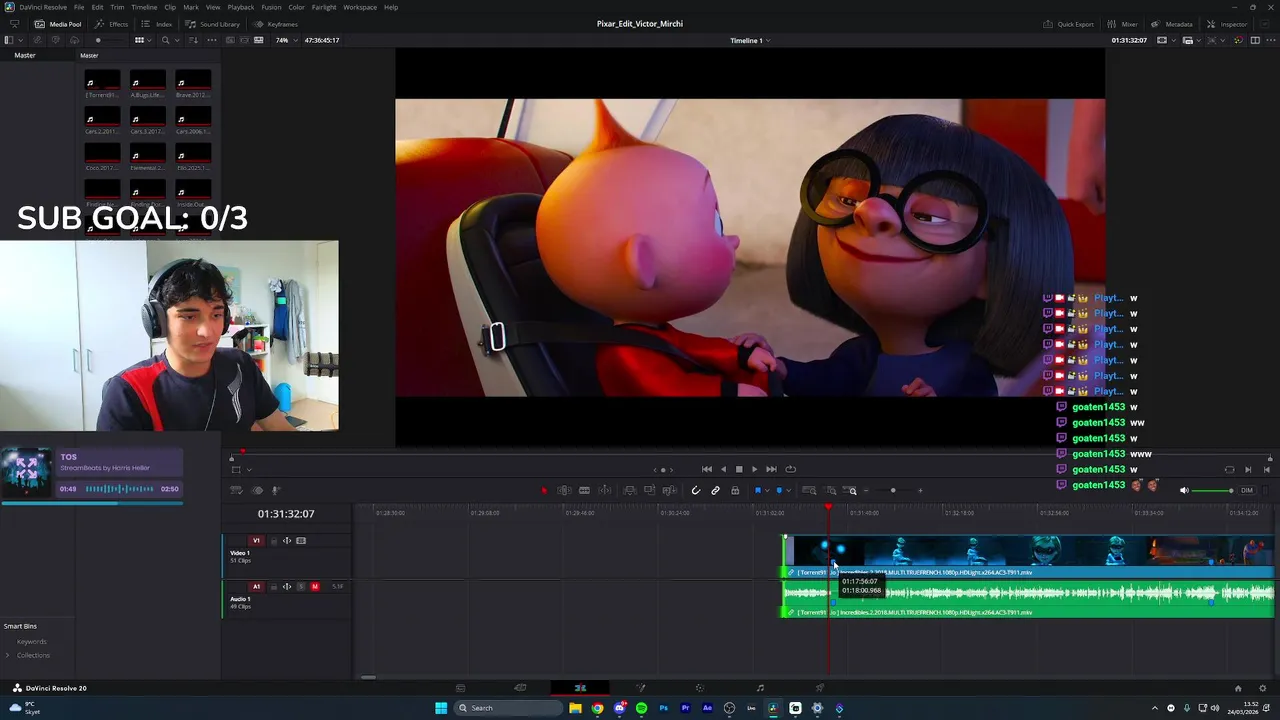Click the Replace clip button
1280x720 pixels.
tap(669, 490)
